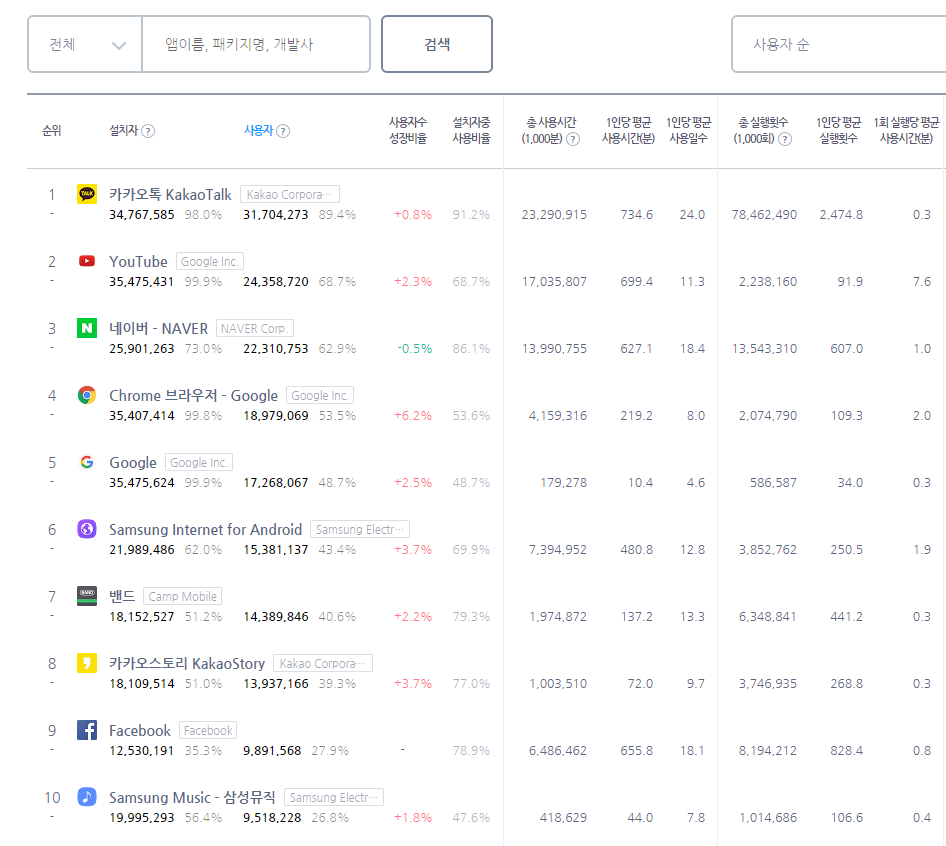Click the Facebook developer tag

tap(208, 730)
